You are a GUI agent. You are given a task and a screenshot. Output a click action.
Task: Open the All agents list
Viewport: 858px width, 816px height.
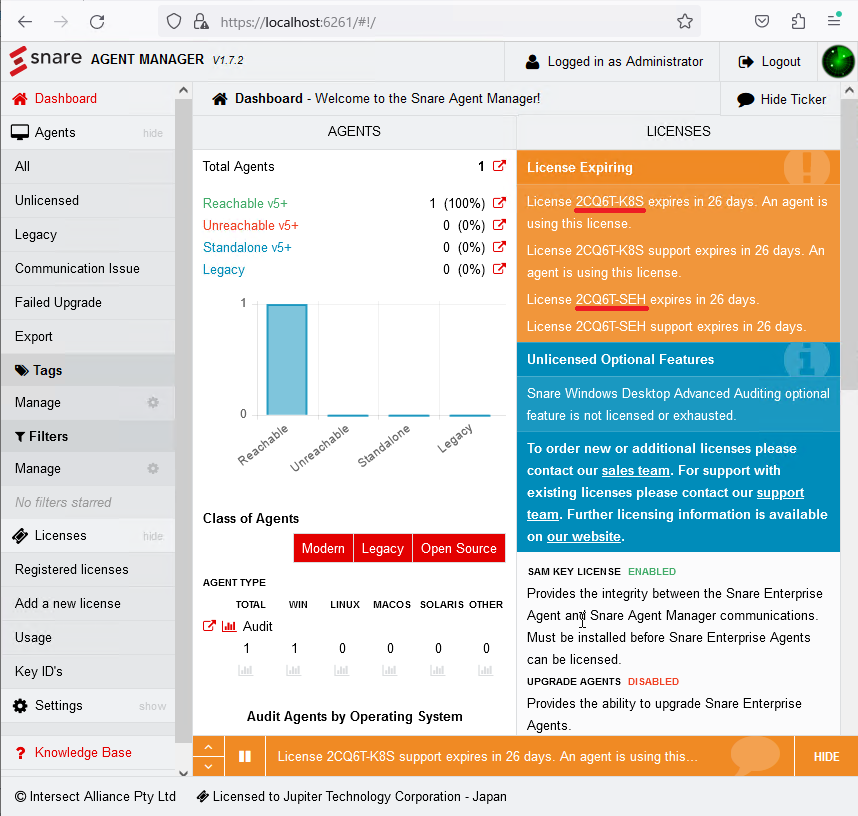pyautogui.click(x=88, y=166)
